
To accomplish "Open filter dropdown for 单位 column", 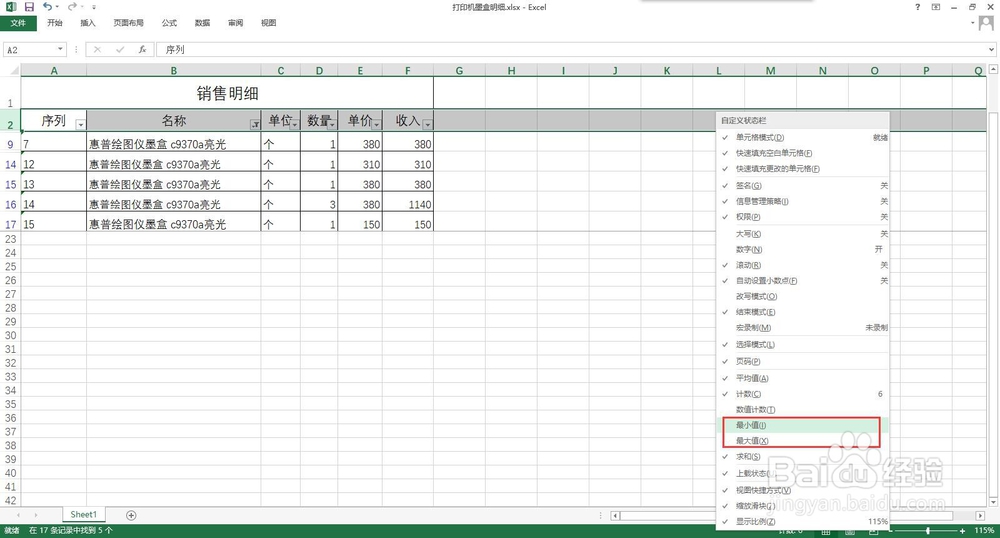I will [x=295, y=124].
